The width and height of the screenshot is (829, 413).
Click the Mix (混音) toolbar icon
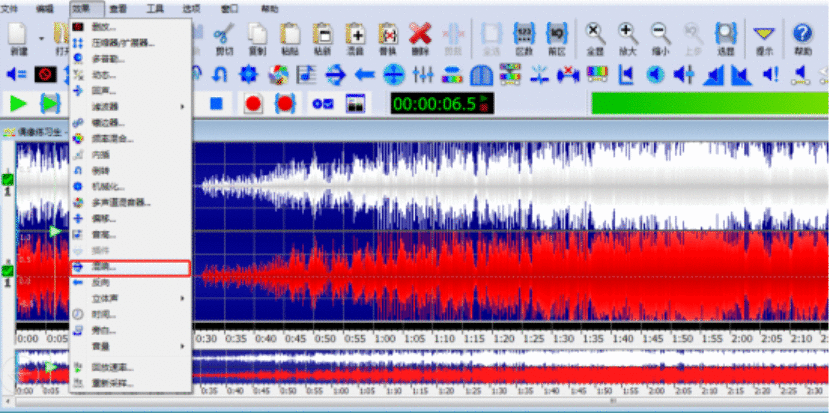[358, 38]
